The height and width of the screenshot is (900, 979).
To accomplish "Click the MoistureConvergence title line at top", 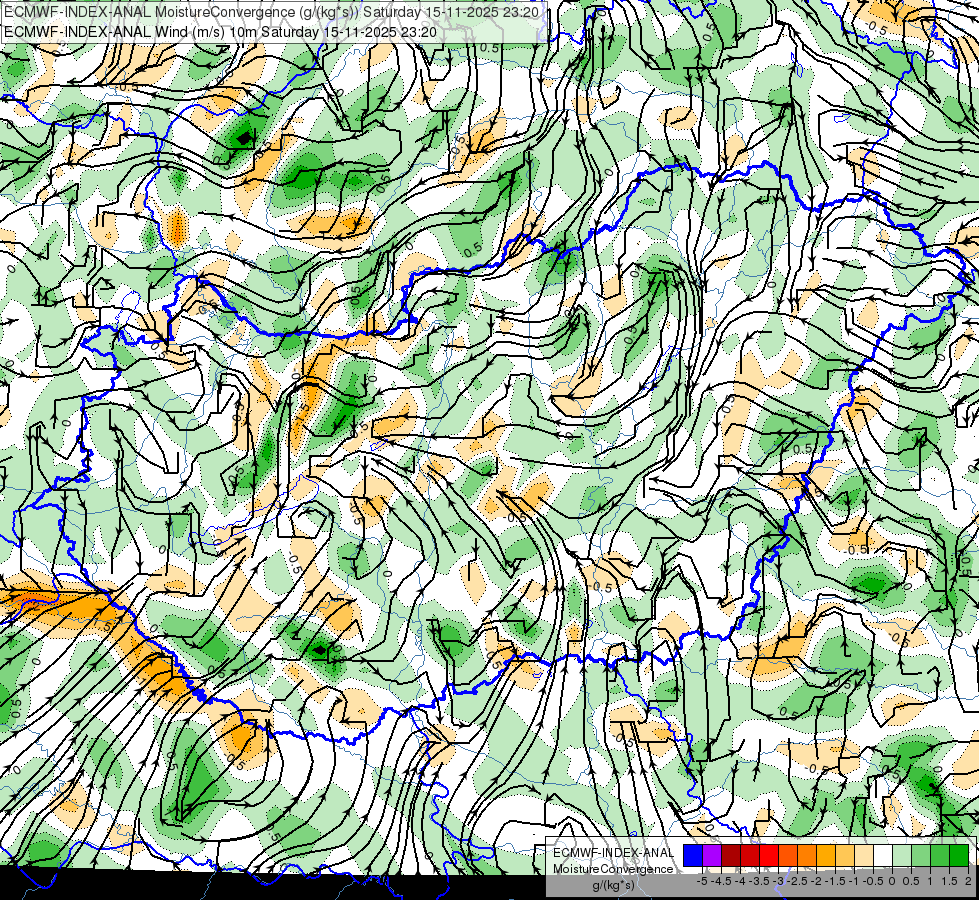I will coord(272,12).
